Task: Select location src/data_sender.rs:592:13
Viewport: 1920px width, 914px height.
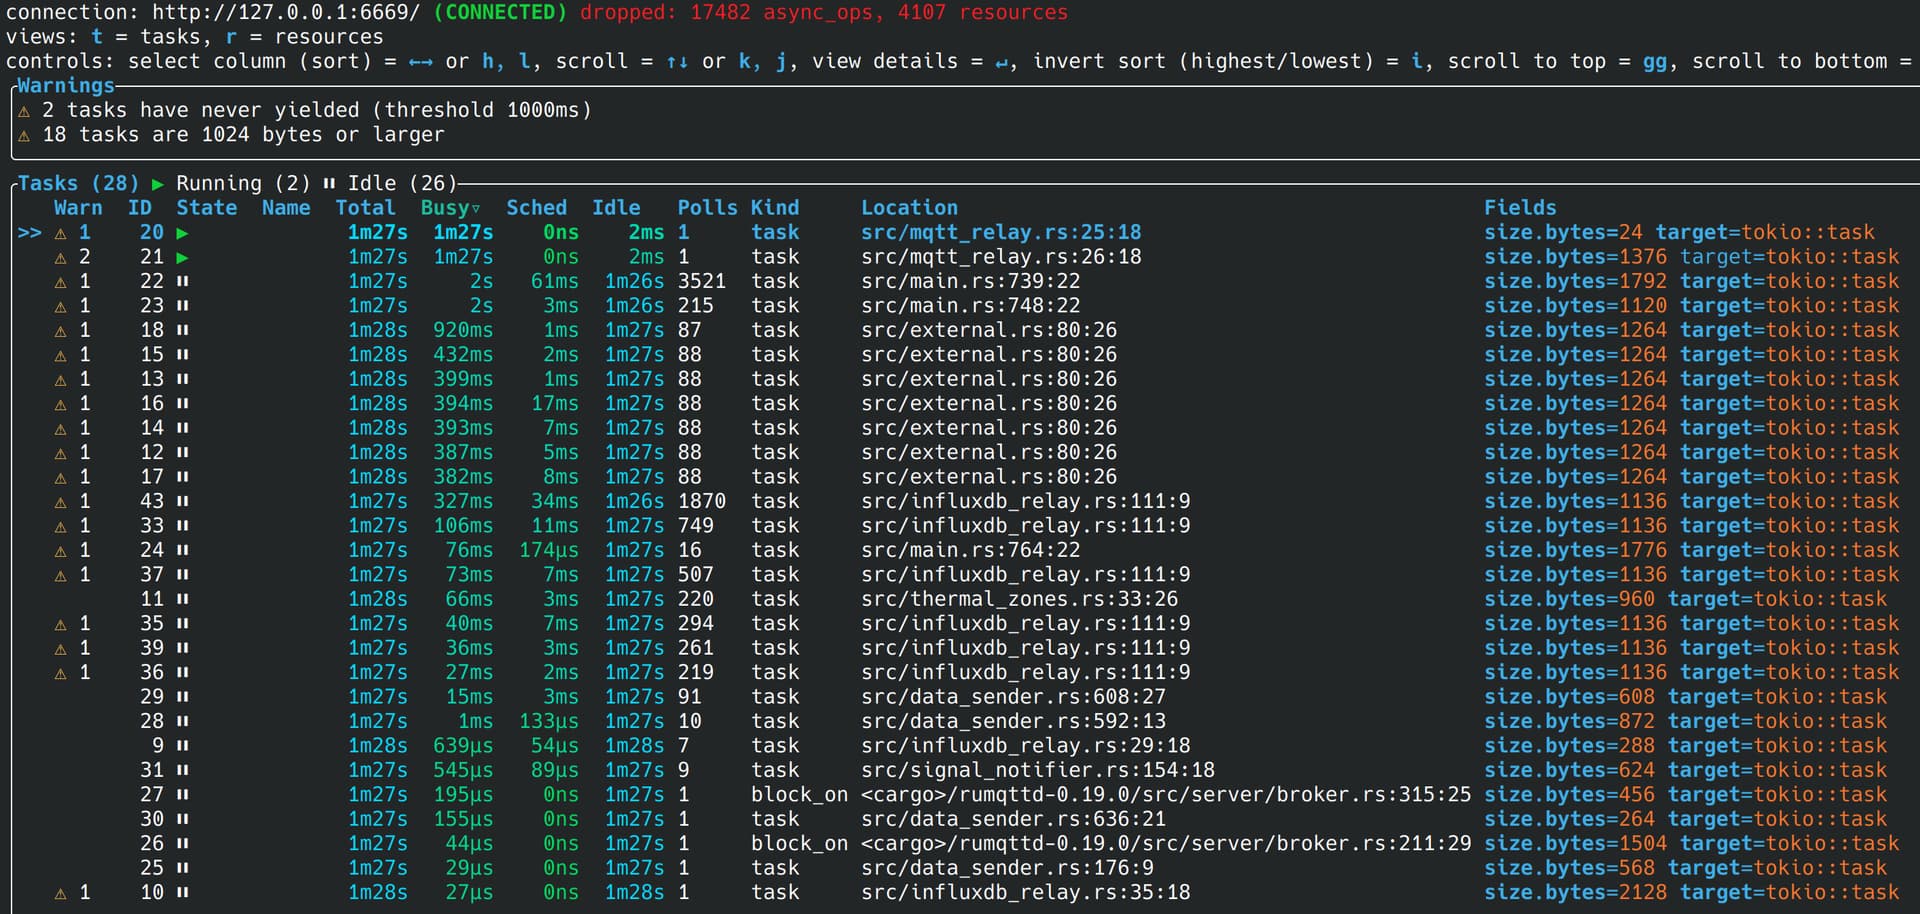Action: tap(1013, 722)
